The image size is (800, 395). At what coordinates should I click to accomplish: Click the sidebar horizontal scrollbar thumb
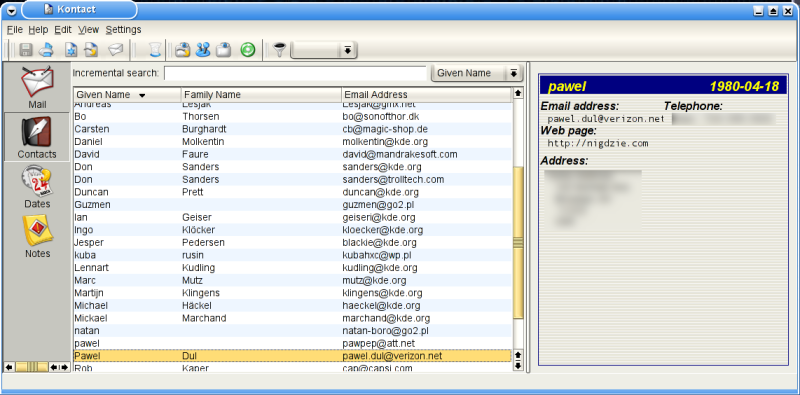tap(32, 367)
